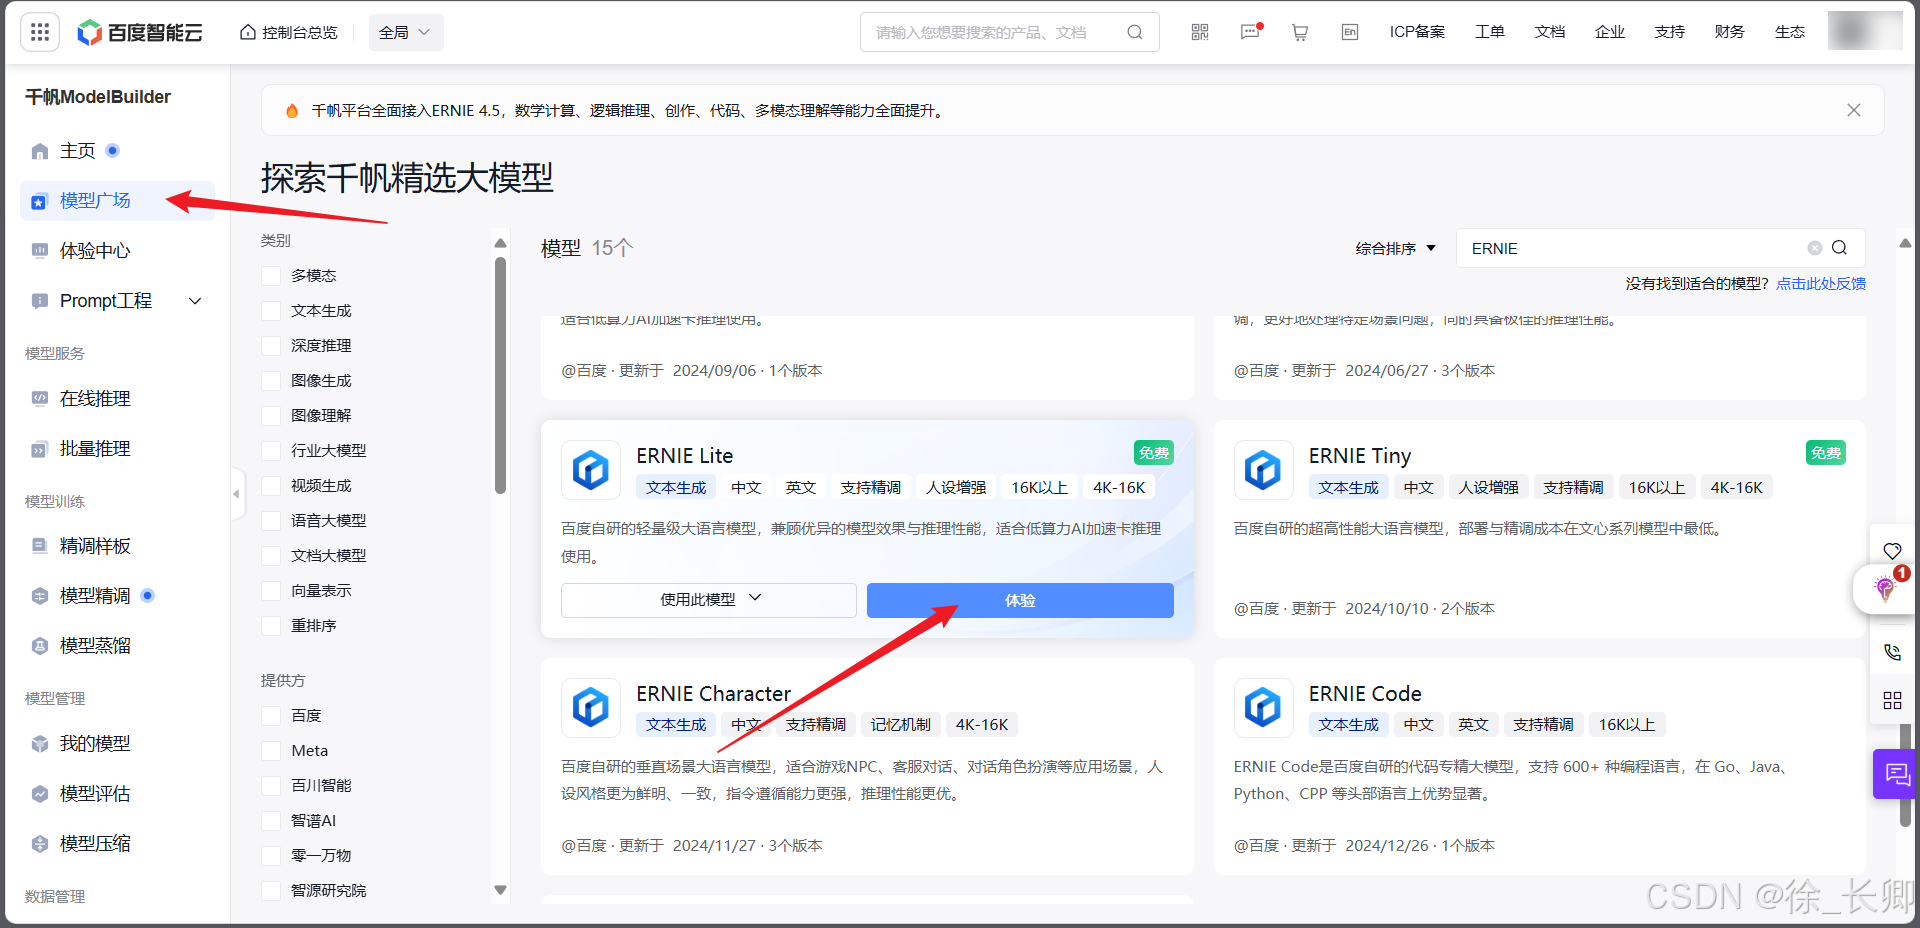Click the 在线推理 sidebar icon

[40, 399]
